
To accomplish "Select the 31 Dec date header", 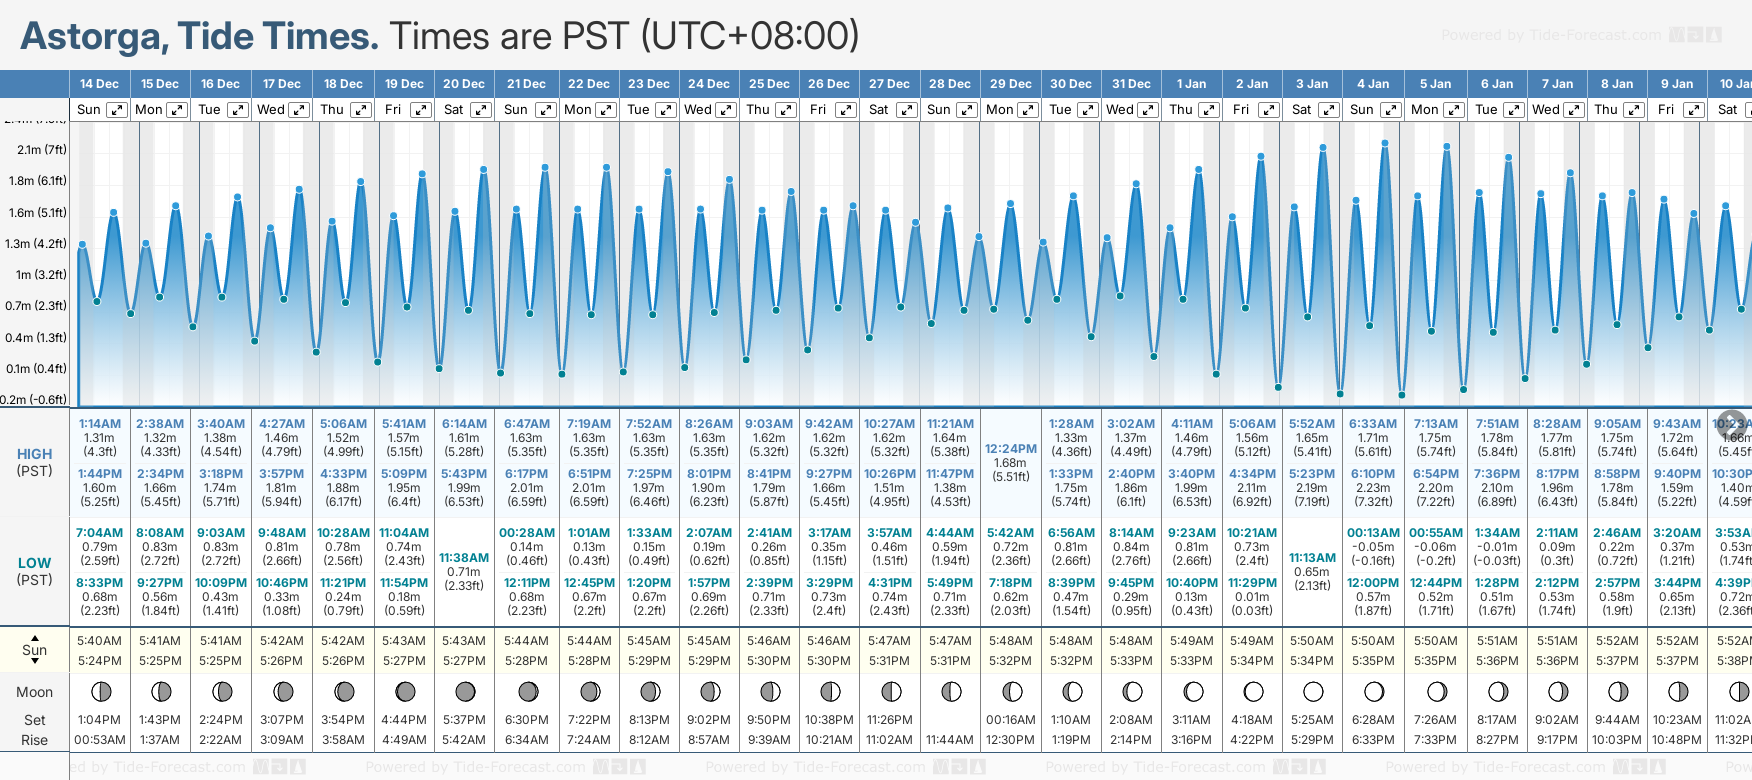I will coord(1131,84).
